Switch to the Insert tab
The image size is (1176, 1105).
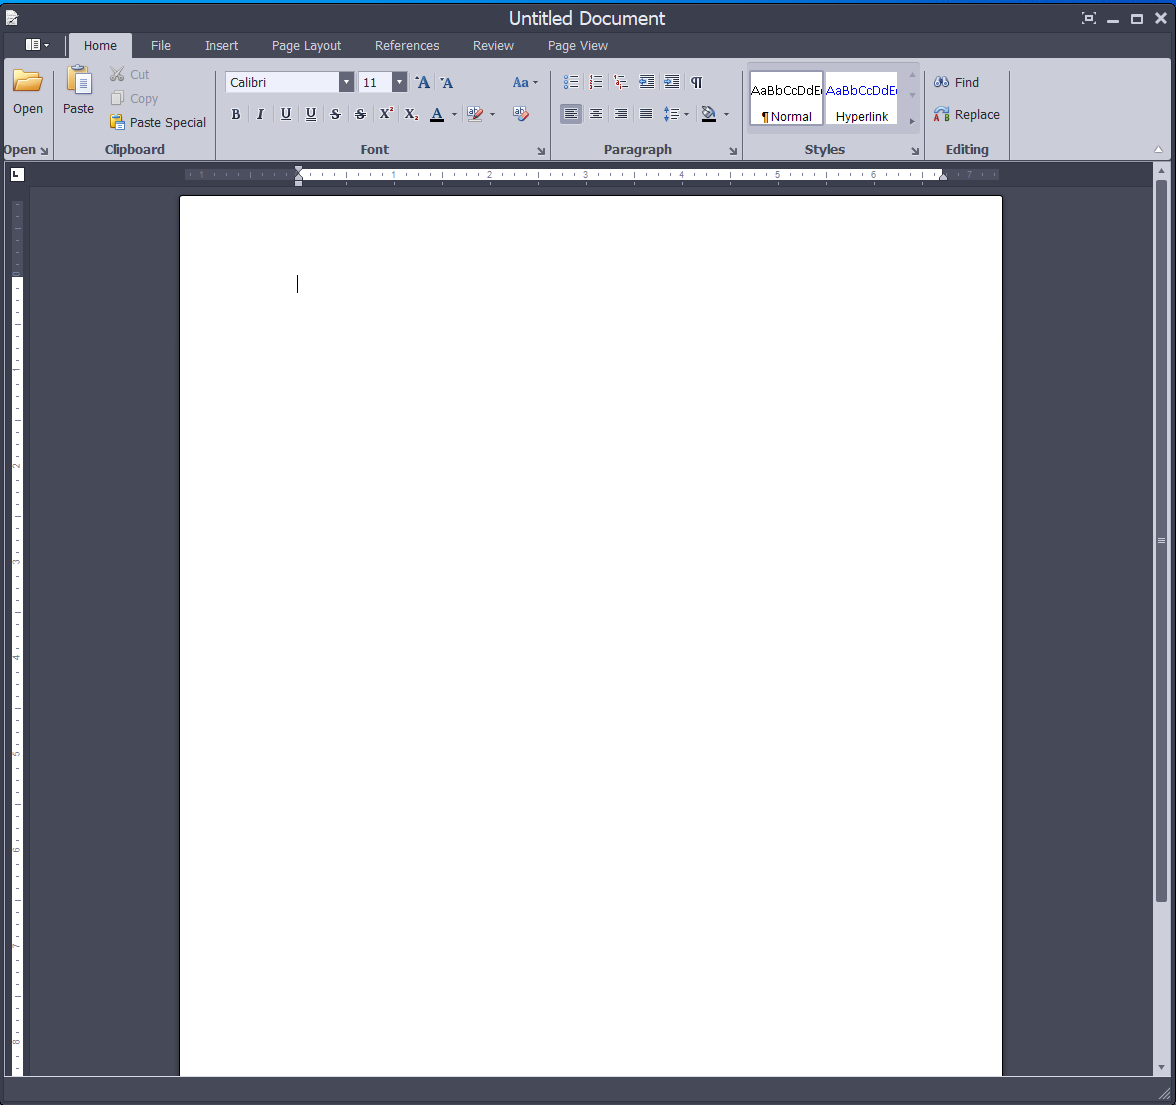pyautogui.click(x=221, y=46)
